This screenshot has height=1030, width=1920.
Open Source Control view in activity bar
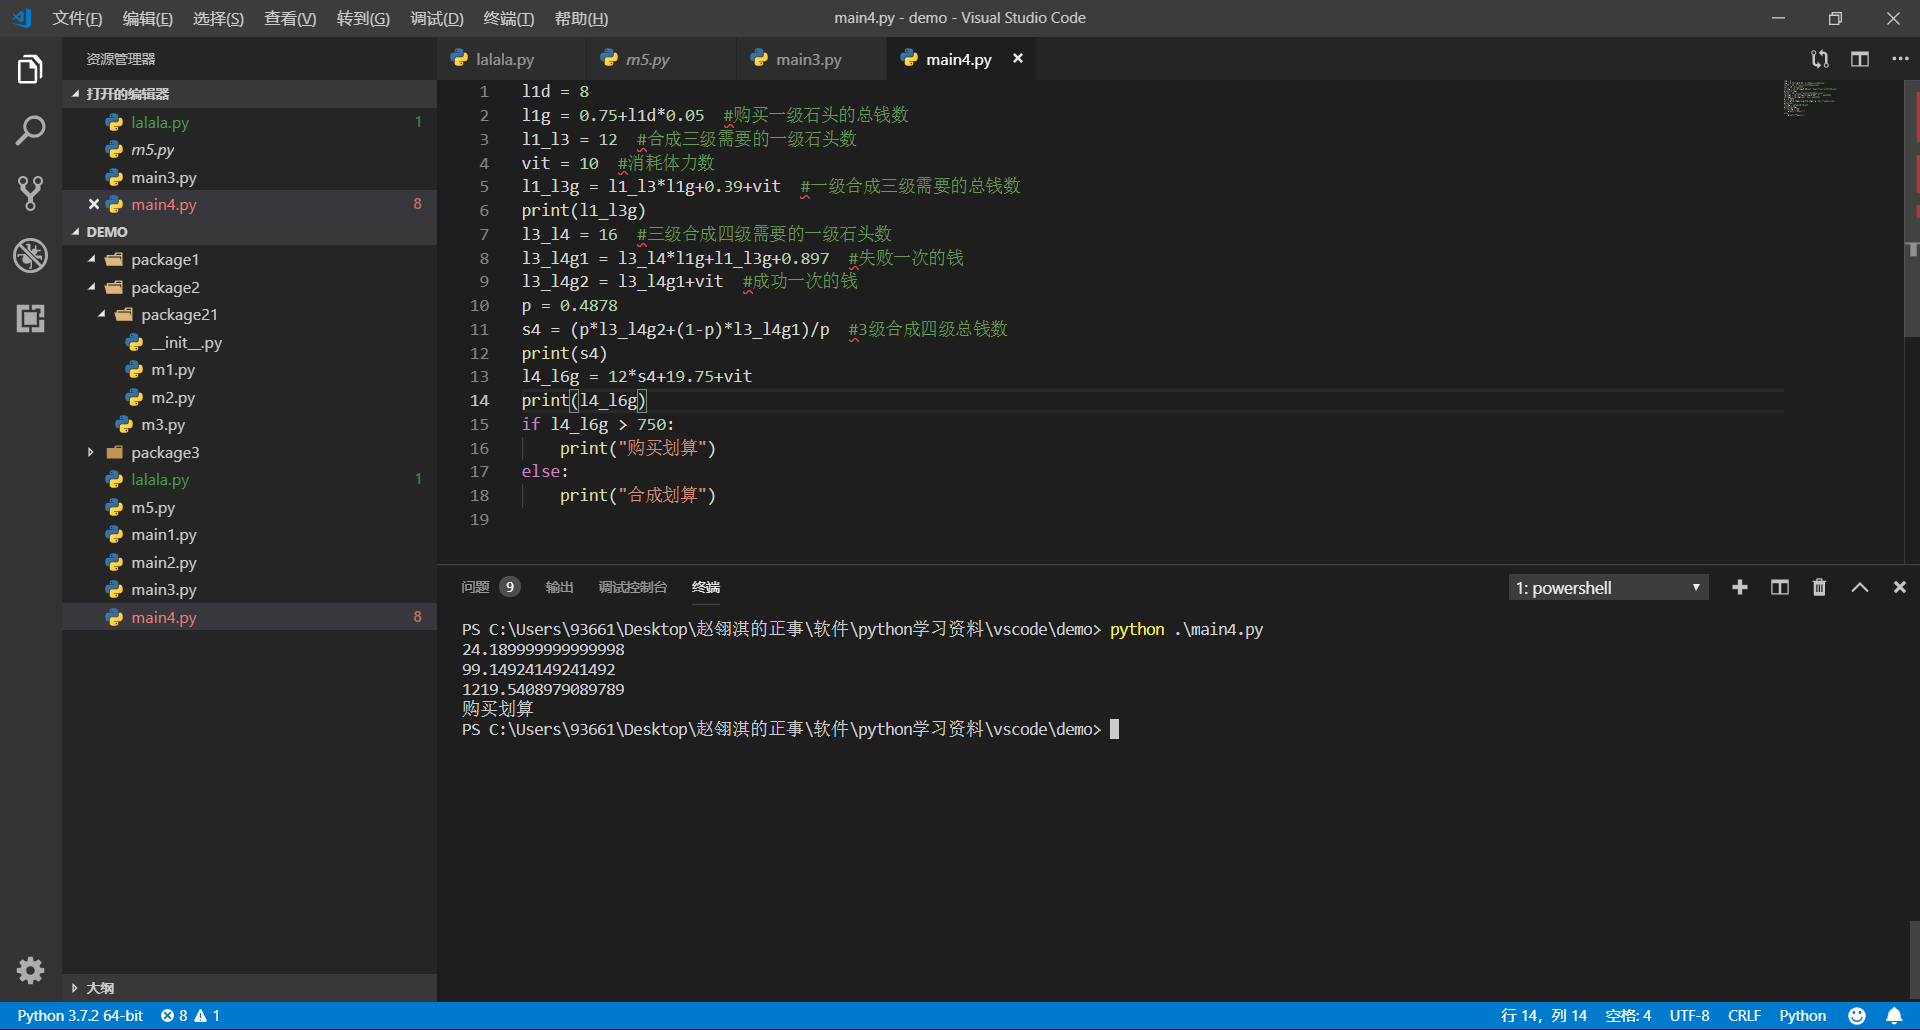(x=30, y=193)
